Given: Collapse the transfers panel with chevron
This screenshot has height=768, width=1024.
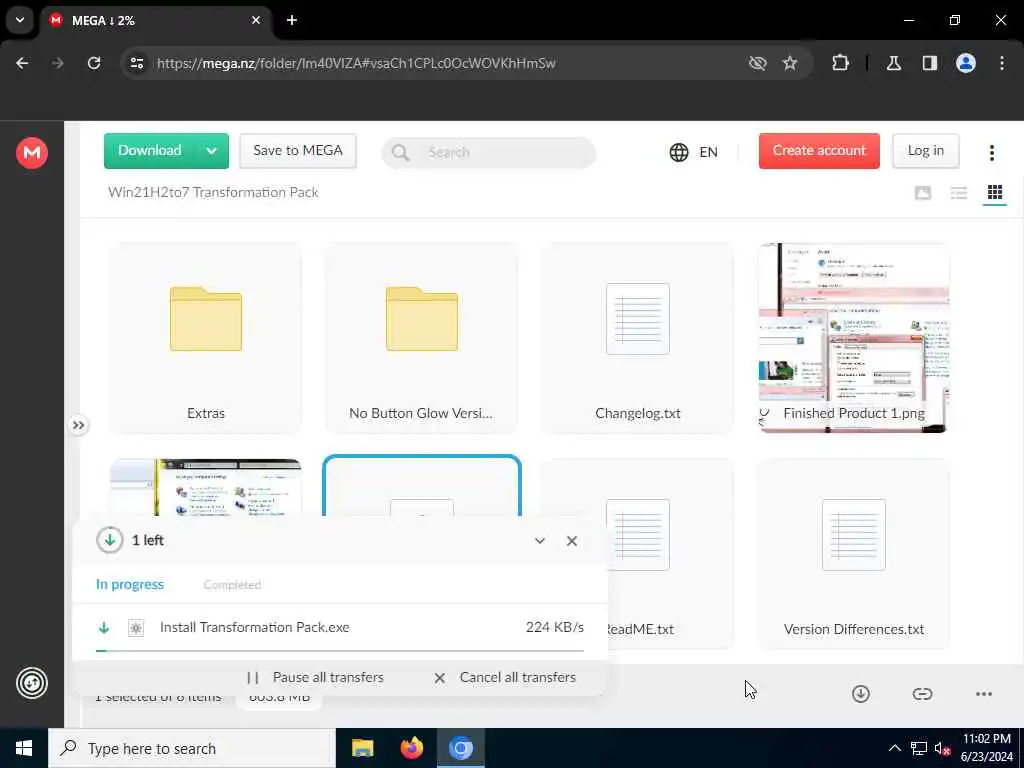Looking at the screenshot, I should [539, 541].
